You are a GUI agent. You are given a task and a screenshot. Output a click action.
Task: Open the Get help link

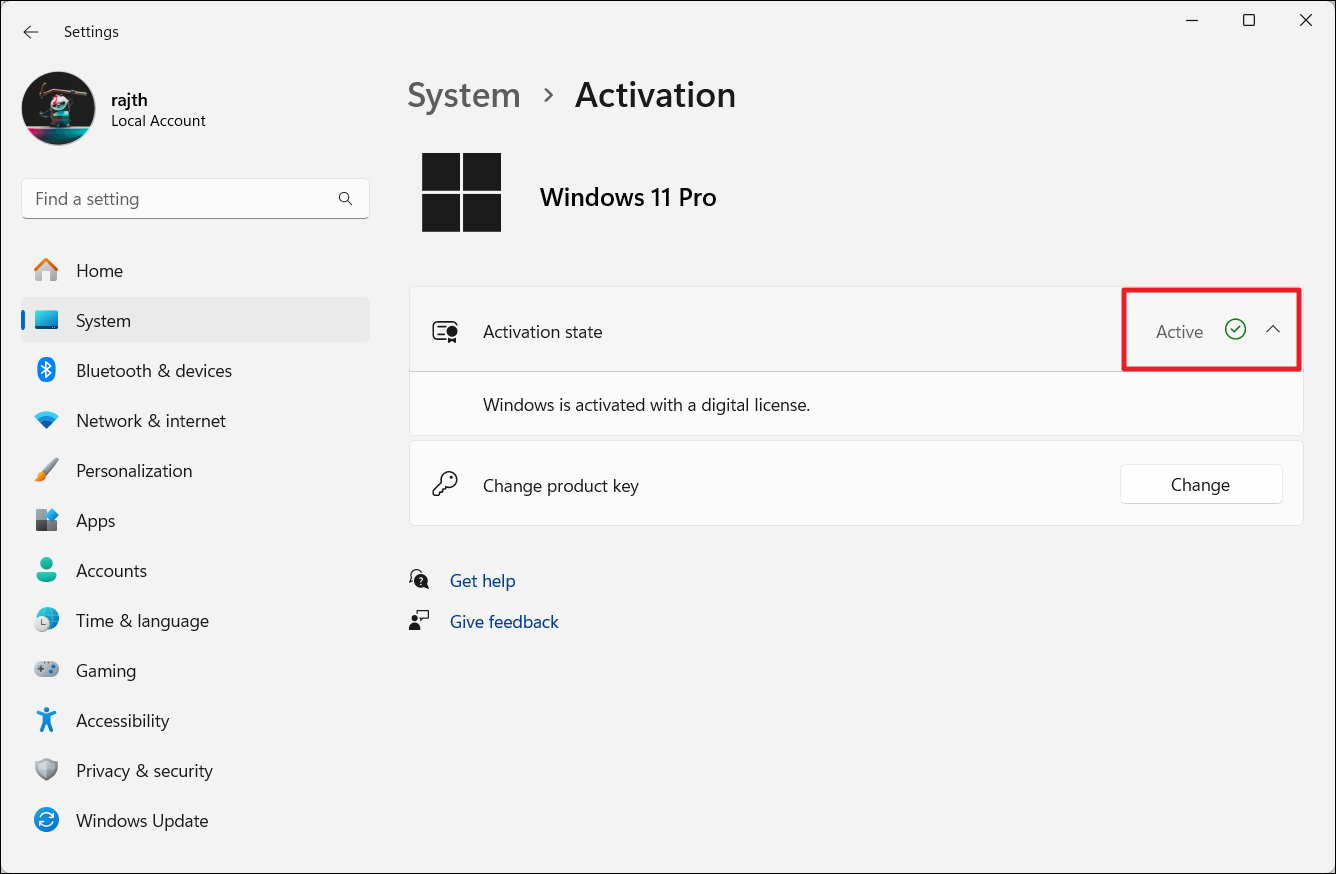click(x=482, y=581)
